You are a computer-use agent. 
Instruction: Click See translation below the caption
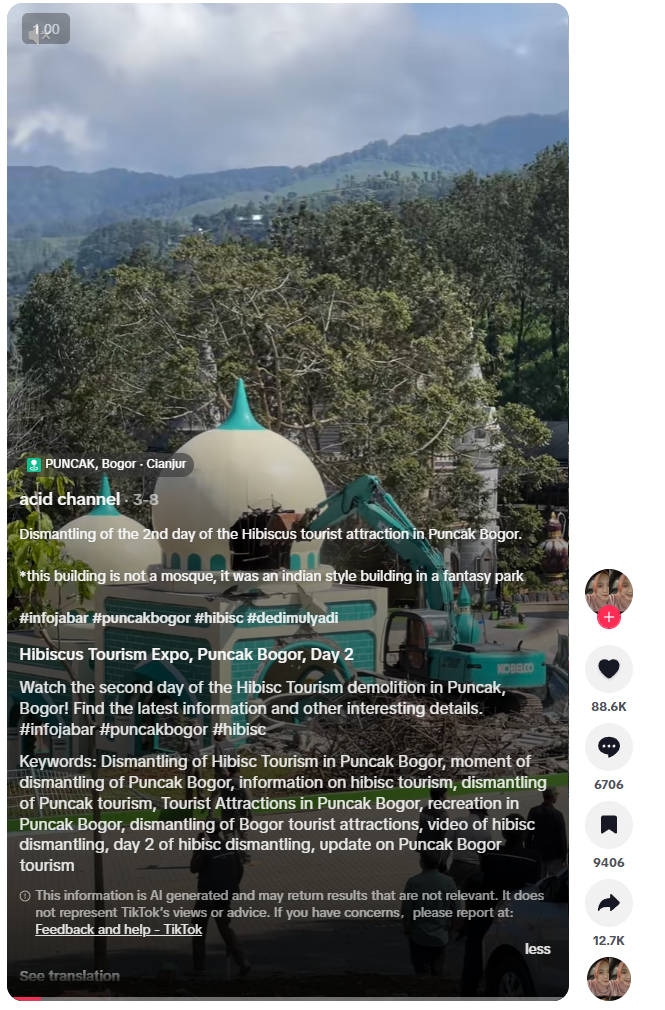point(70,976)
